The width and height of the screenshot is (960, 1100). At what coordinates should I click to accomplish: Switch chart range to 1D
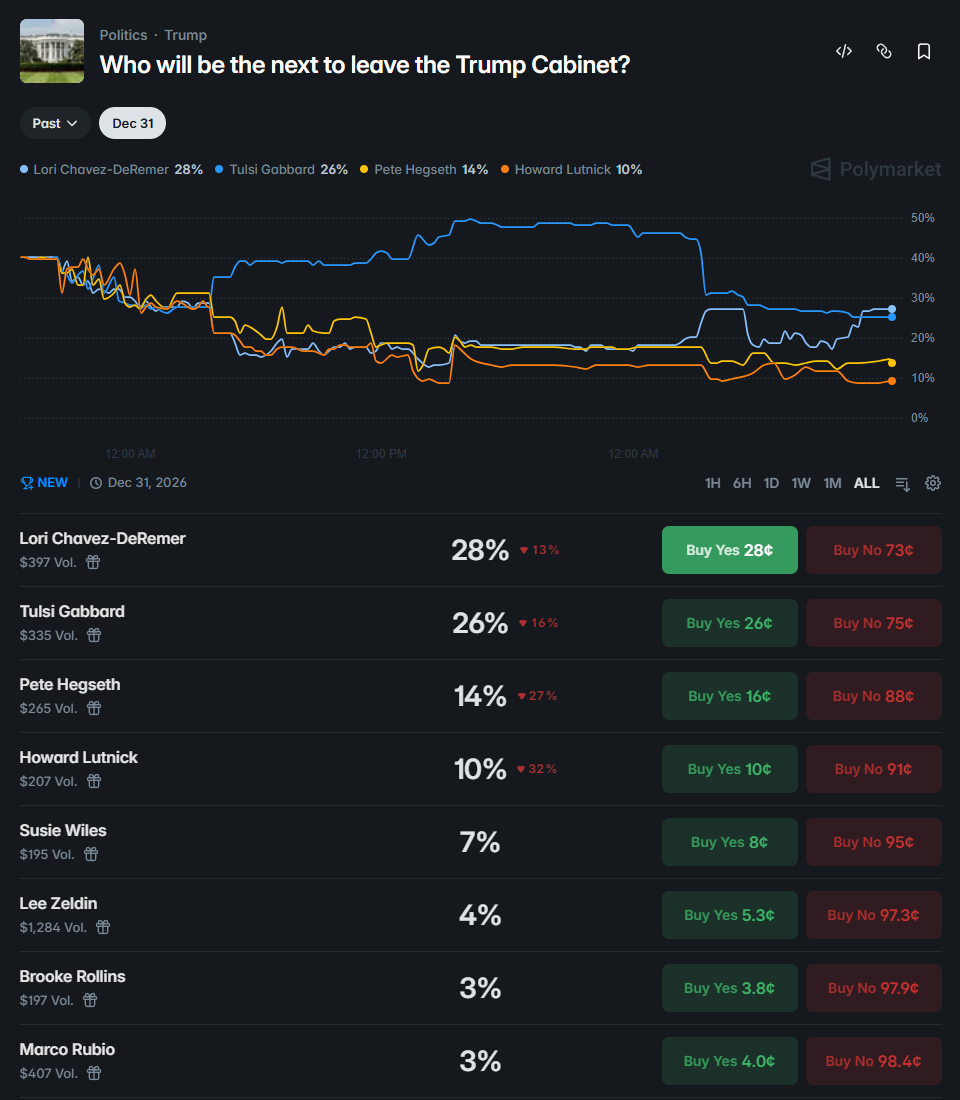771,483
